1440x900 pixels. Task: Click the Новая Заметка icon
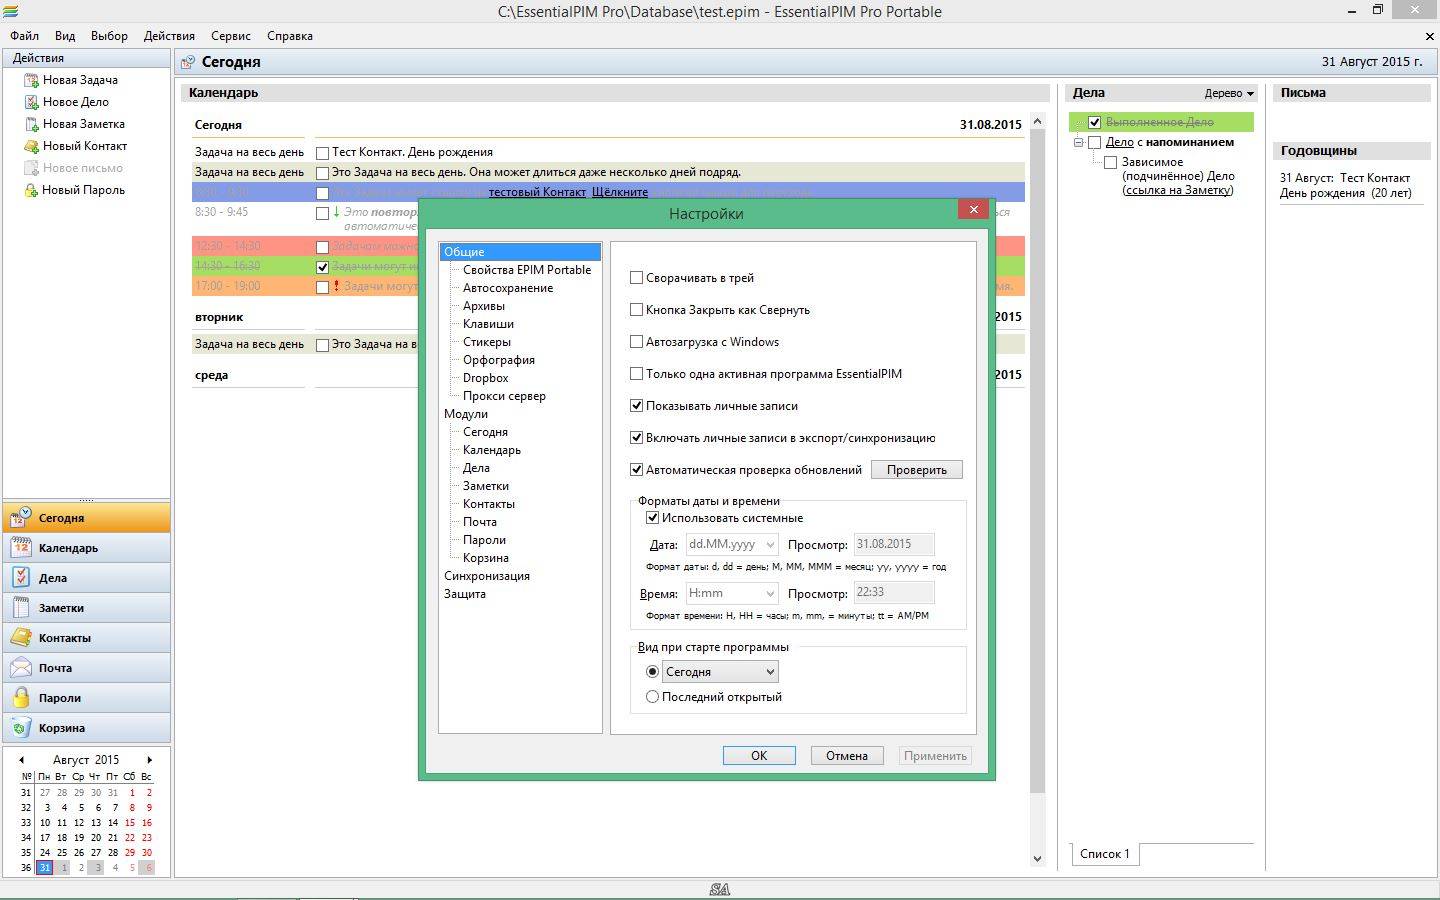click(31, 124)
